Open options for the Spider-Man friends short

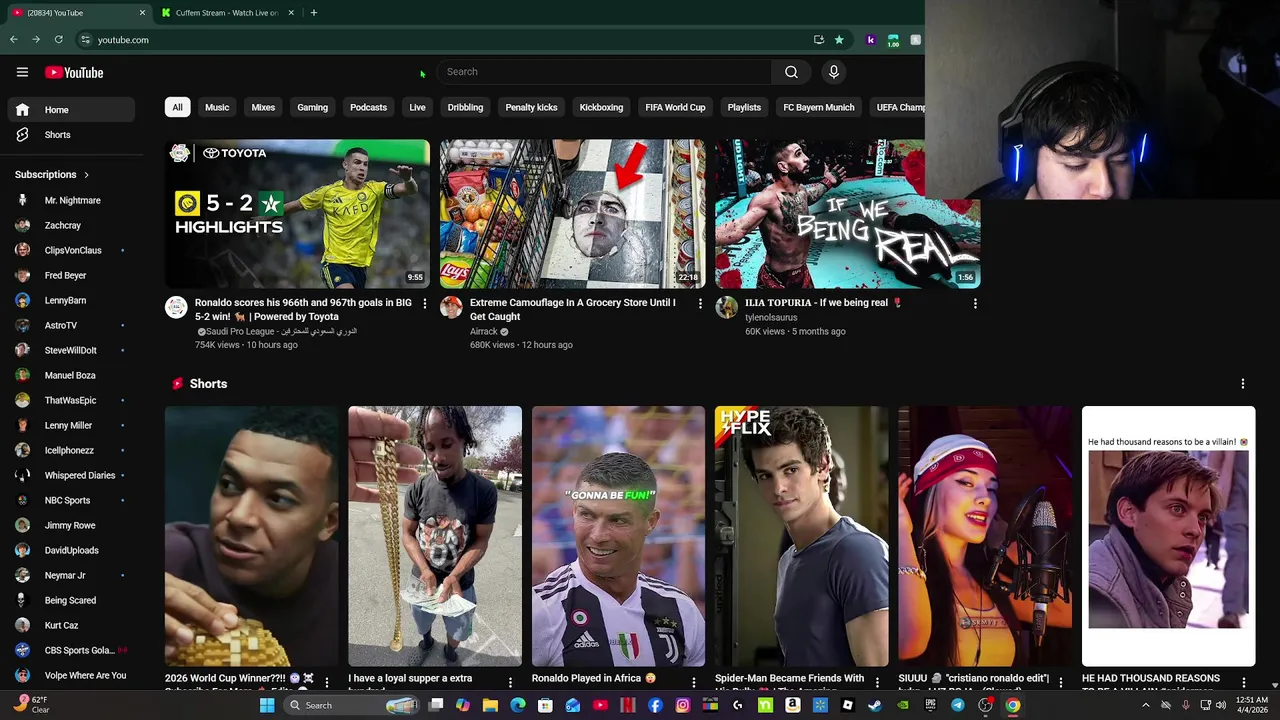pos(877,682)
